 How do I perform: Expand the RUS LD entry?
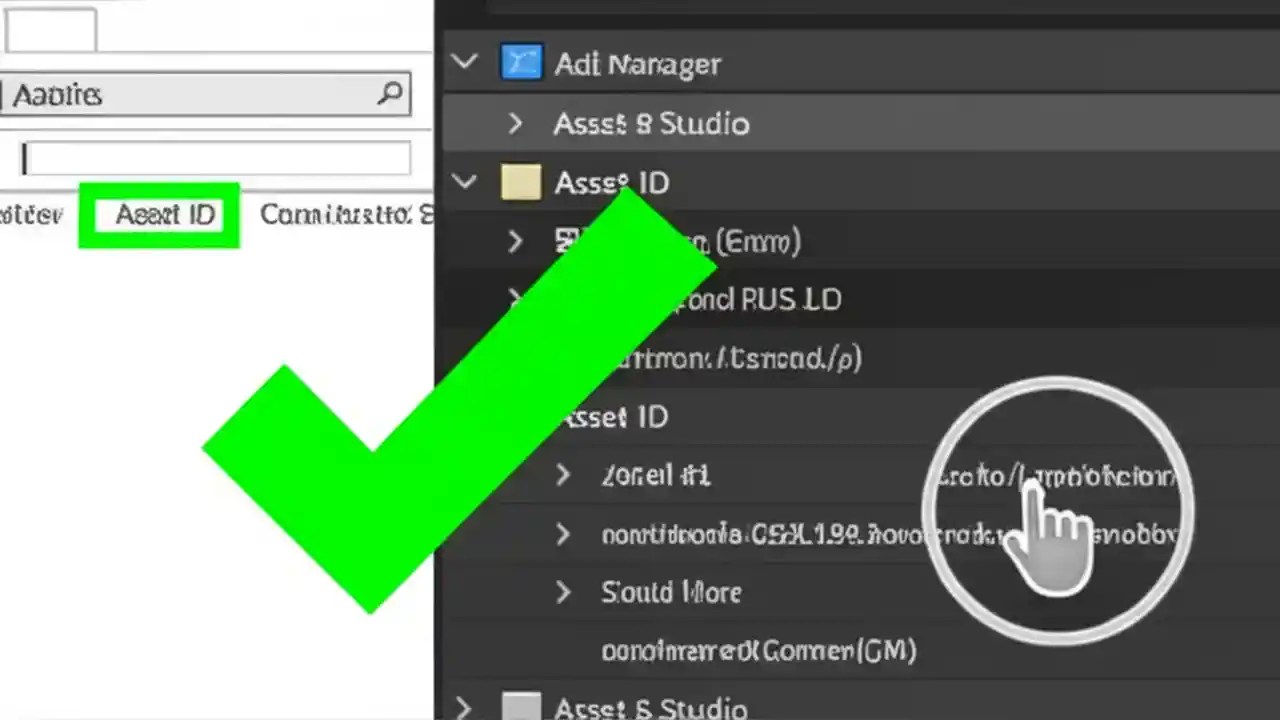coord(515,299)
